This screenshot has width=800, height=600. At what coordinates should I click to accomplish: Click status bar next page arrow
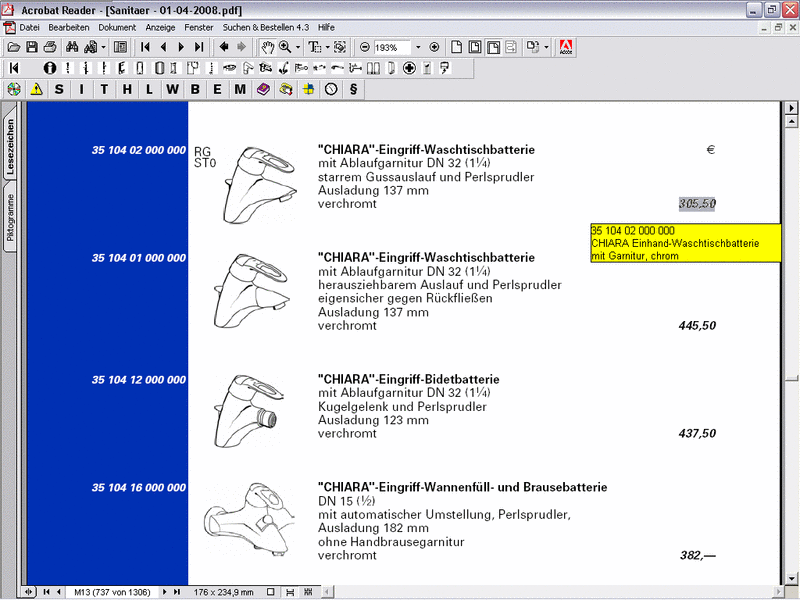(164, 592)
